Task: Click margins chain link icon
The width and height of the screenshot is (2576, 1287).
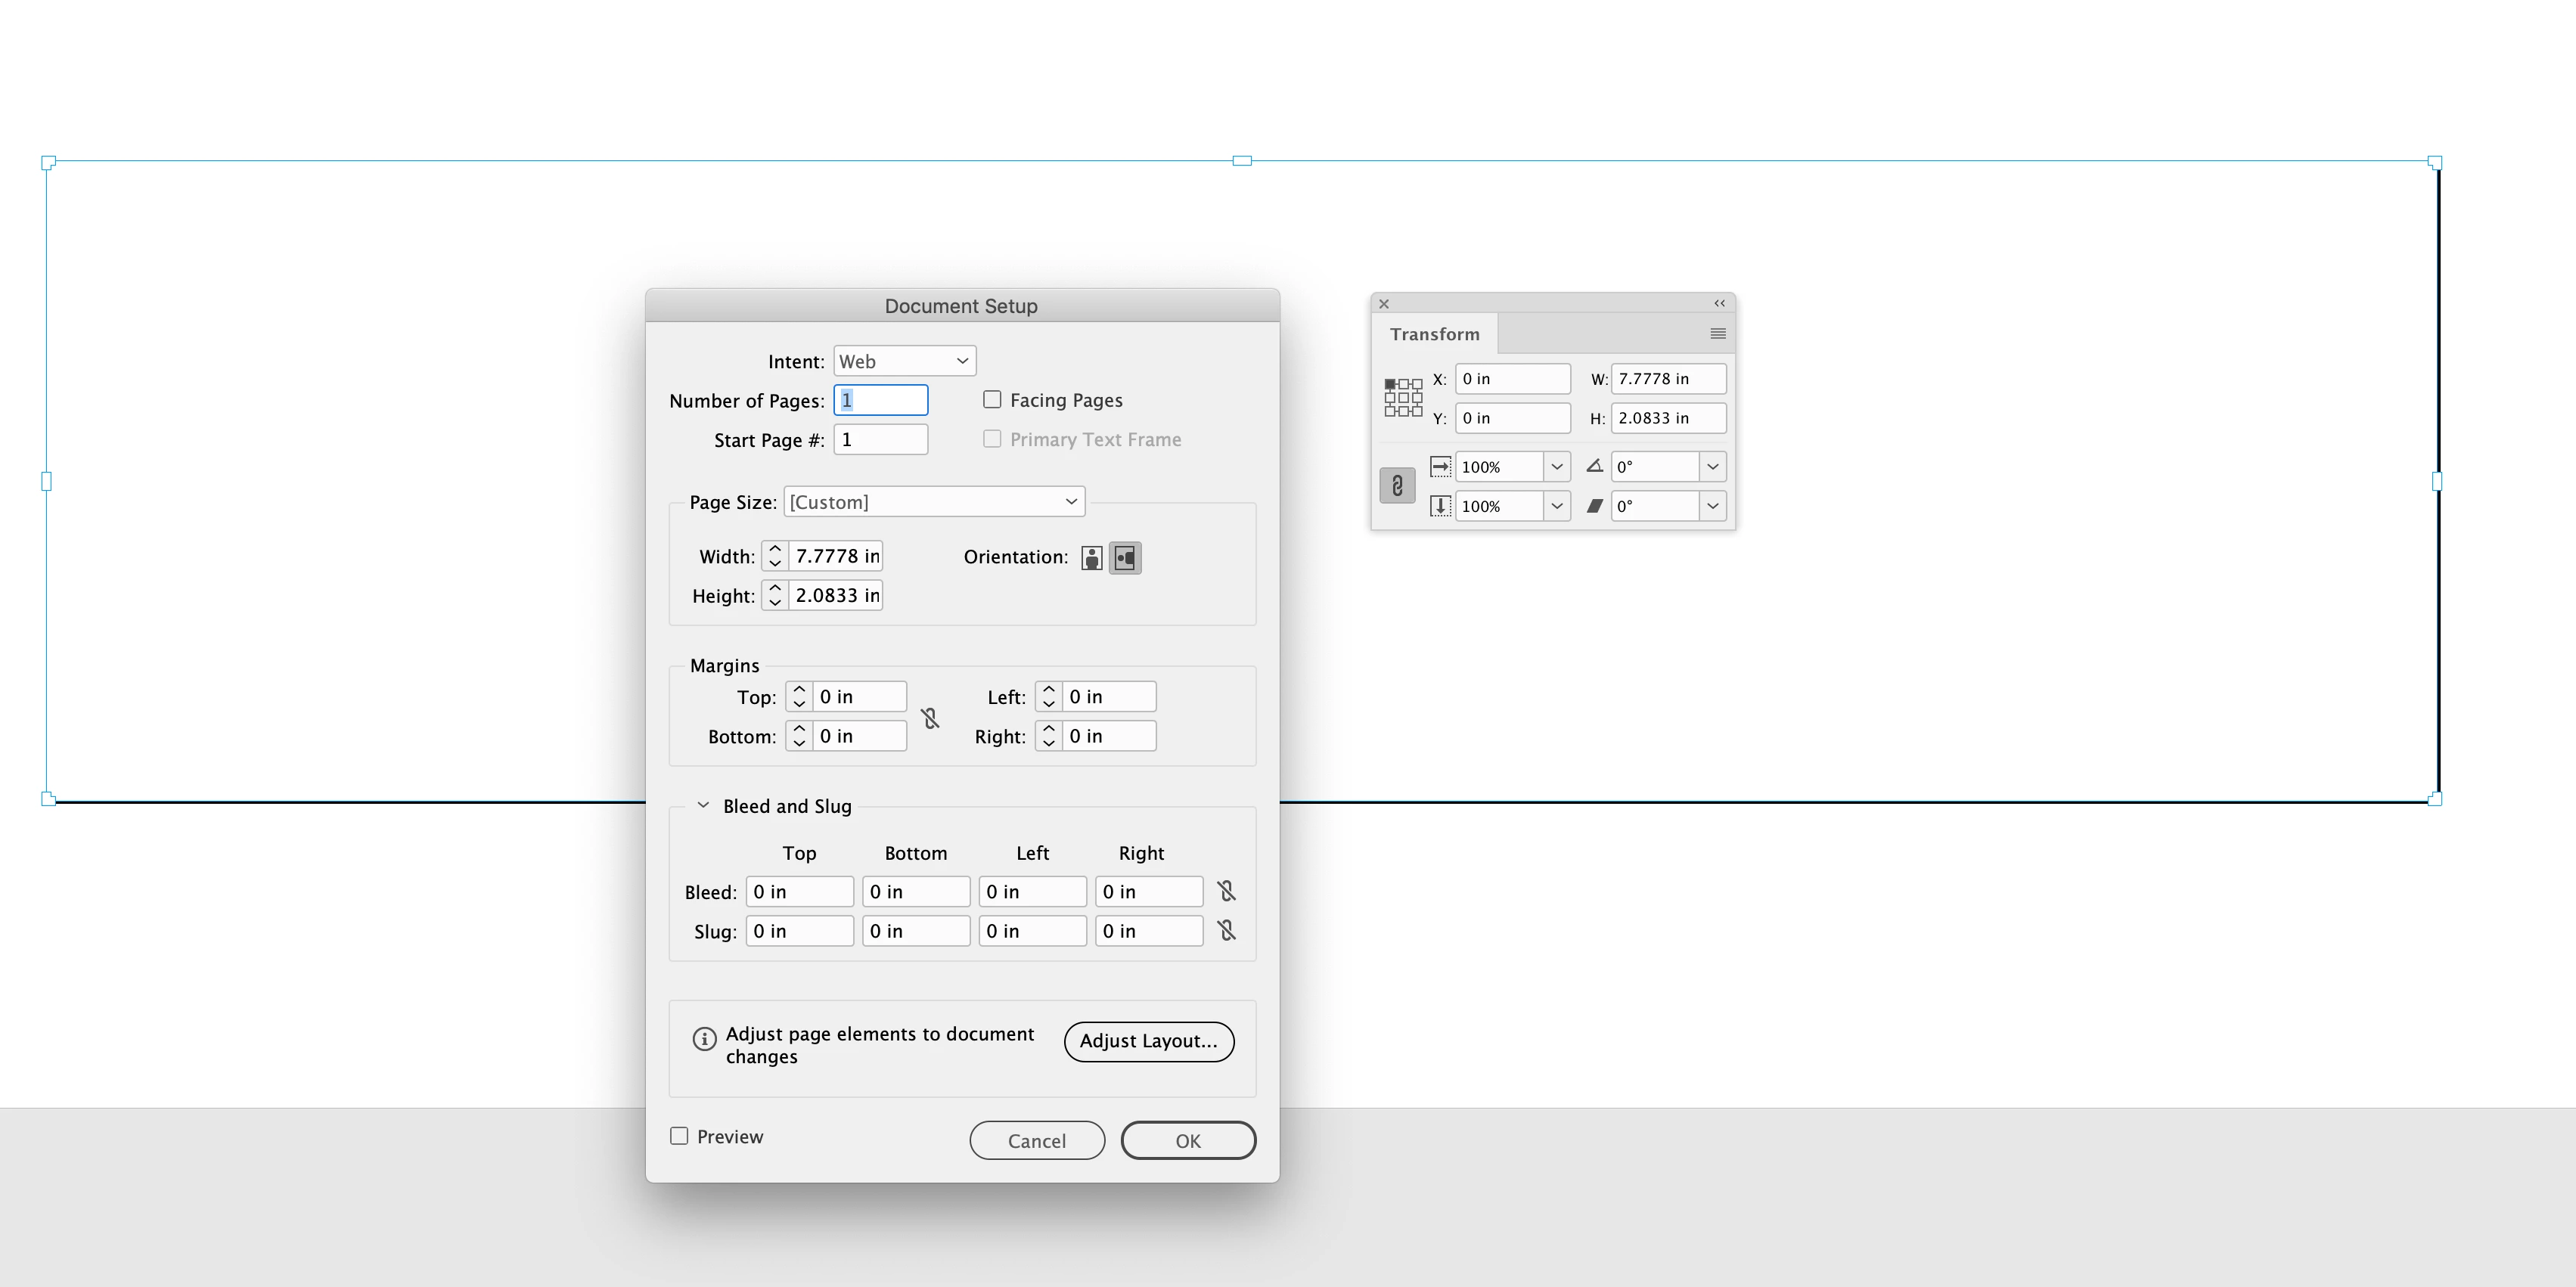Action: [x=930, y=718]
